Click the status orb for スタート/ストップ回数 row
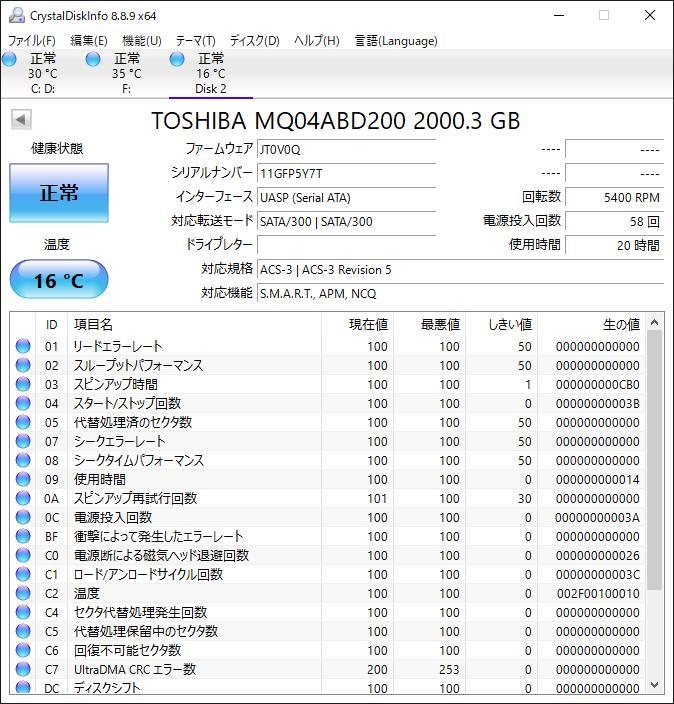This screenshot has height=704, width=674. tap(23, 403)
